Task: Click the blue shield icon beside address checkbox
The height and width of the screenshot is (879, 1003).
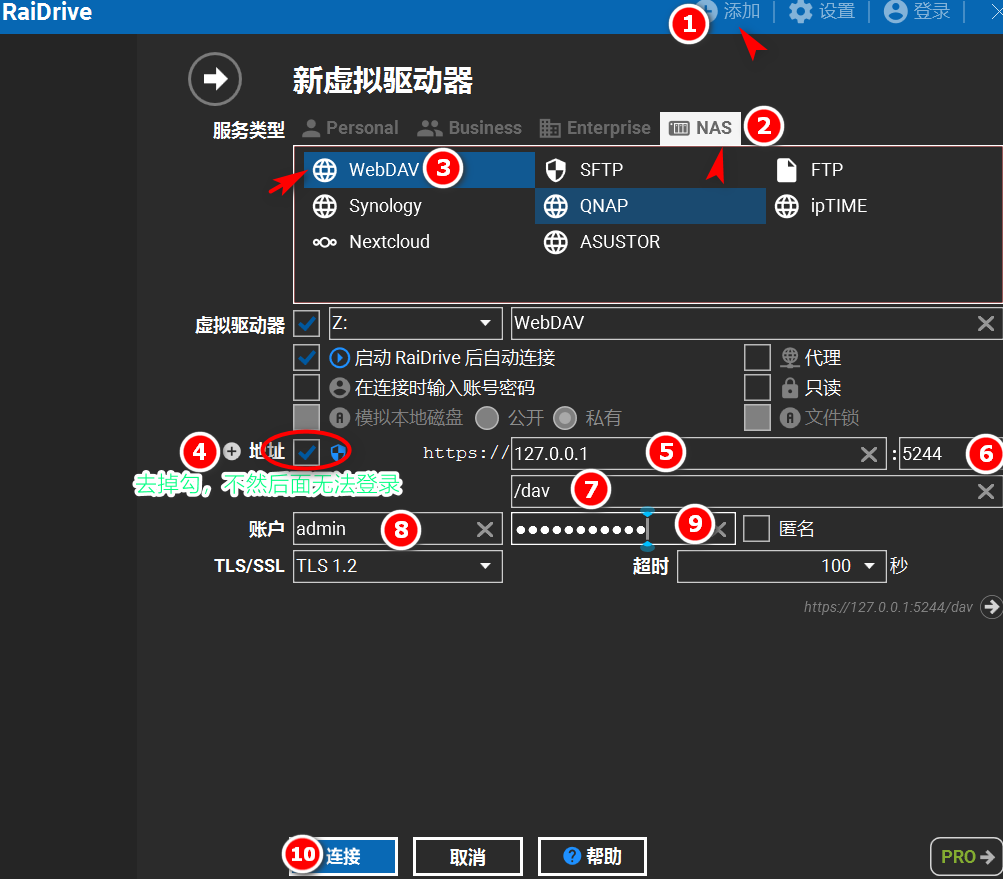Action: pyautogui.click(x=338, y=453)
